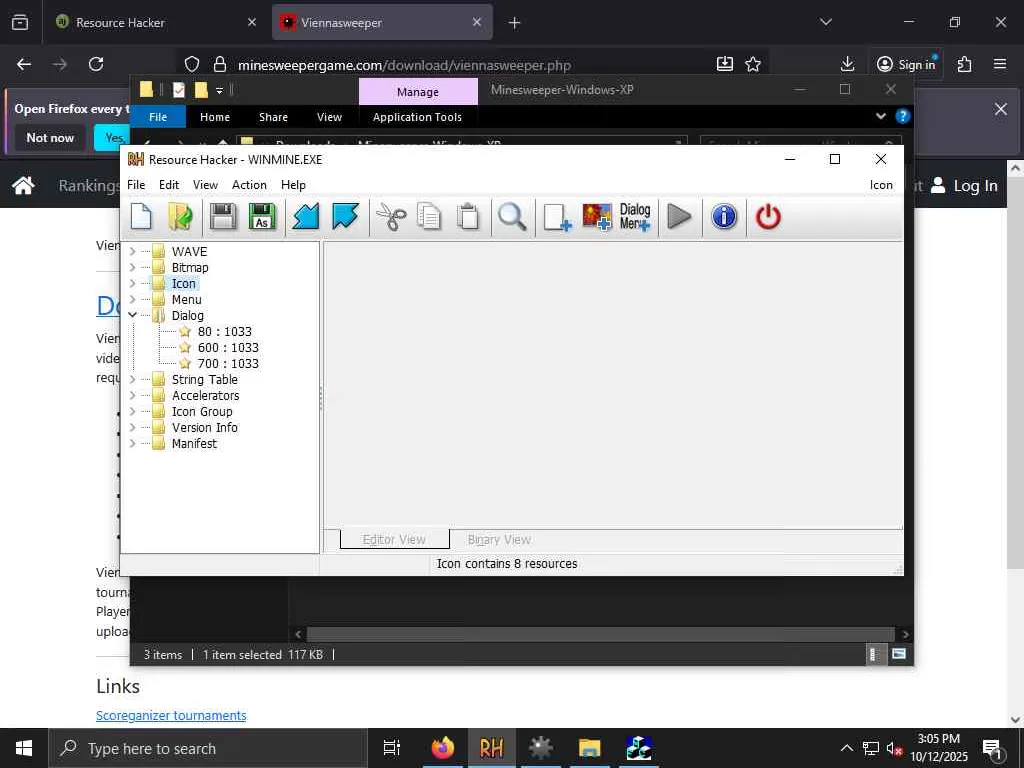Click the Save As green floppy icon
Screen dimensions: 1024x768
(x=262, y=217)
